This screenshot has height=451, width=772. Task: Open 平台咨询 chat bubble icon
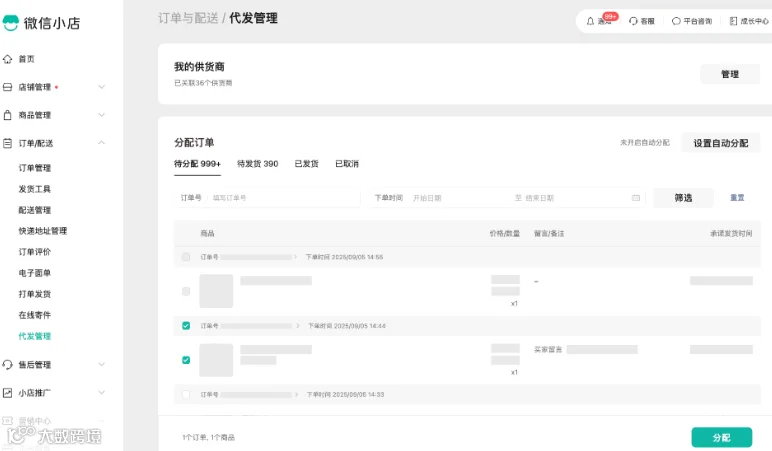[676, 21]
